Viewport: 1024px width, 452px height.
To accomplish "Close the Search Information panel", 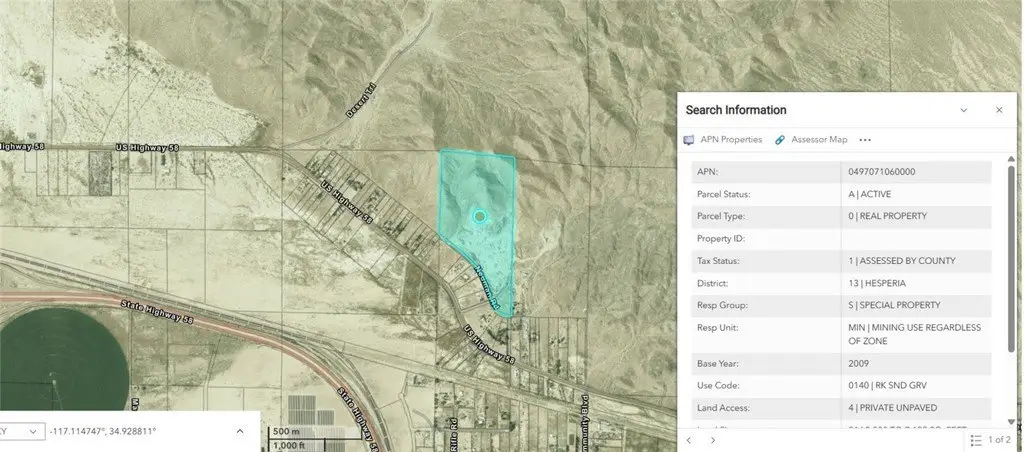I will [x=998, y=110].
